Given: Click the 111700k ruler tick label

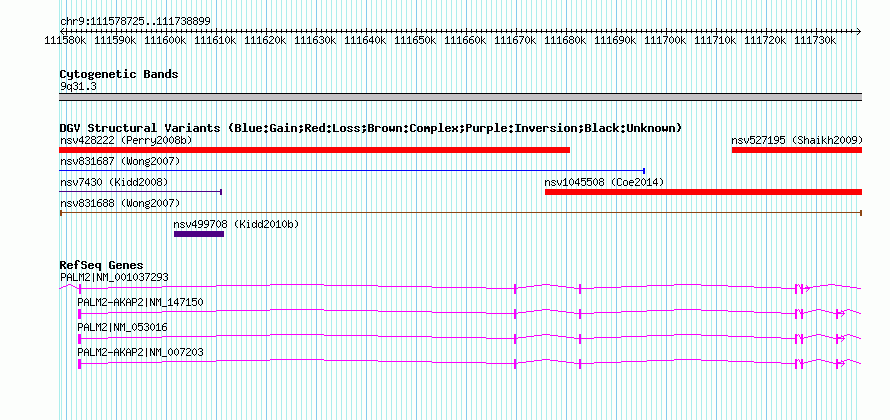Looking at the screenshot, I should (666, 40).
